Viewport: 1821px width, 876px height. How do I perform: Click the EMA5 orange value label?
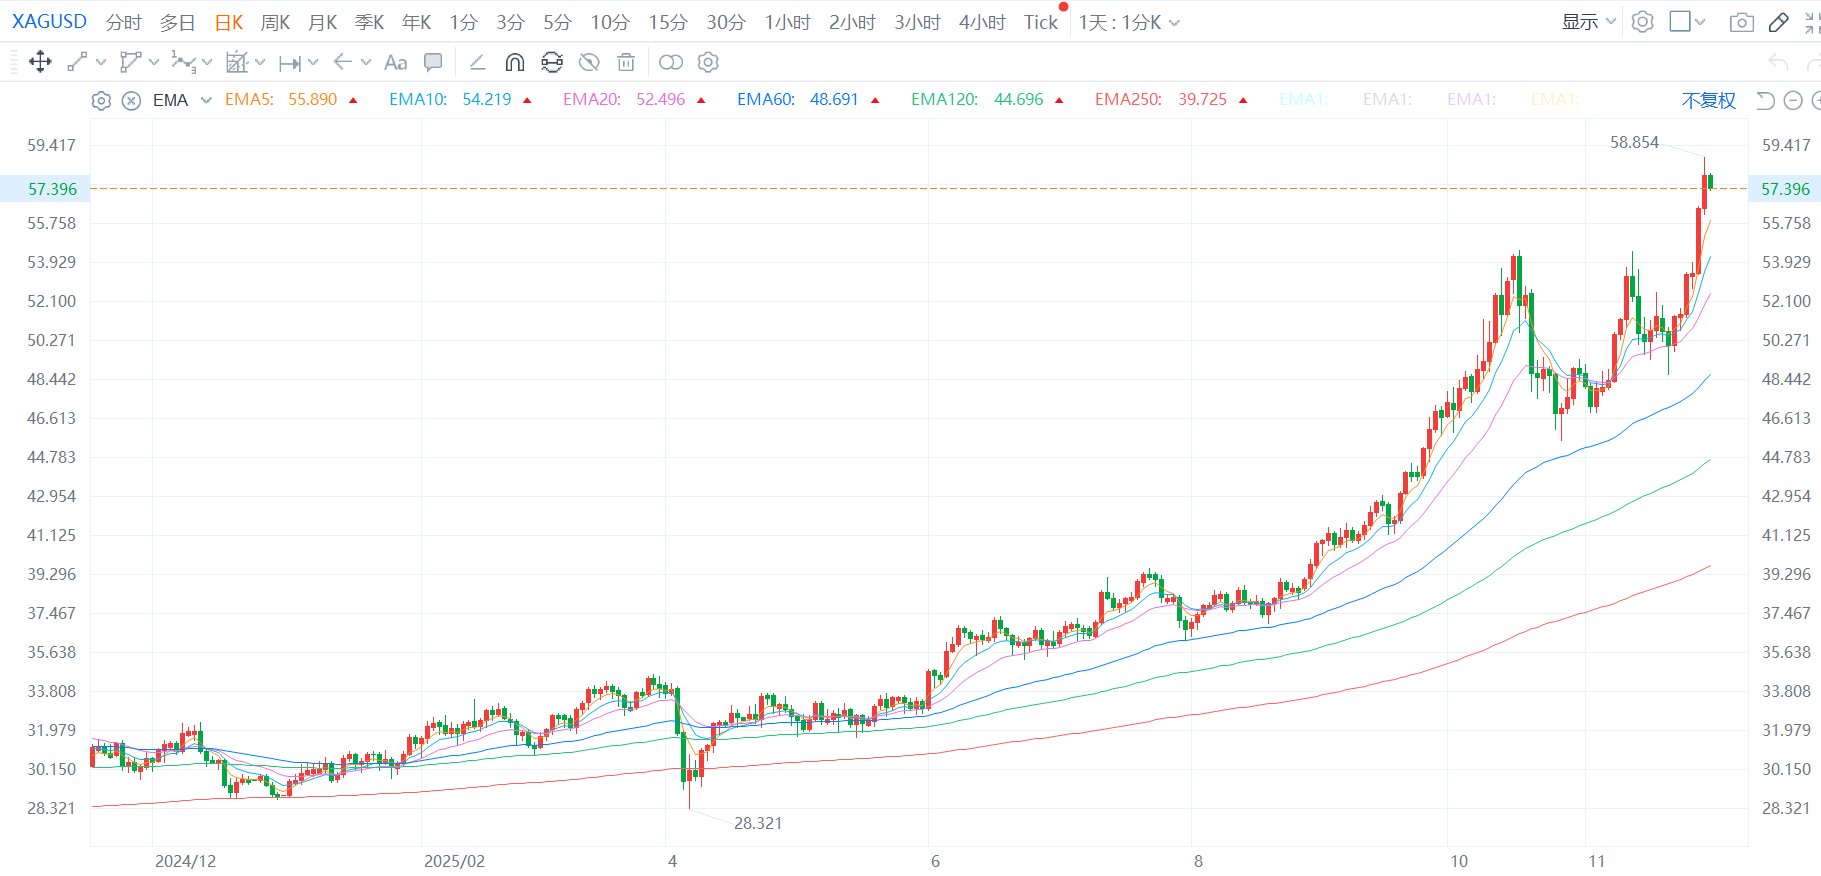pyautogui.click(x=312, y=99)
